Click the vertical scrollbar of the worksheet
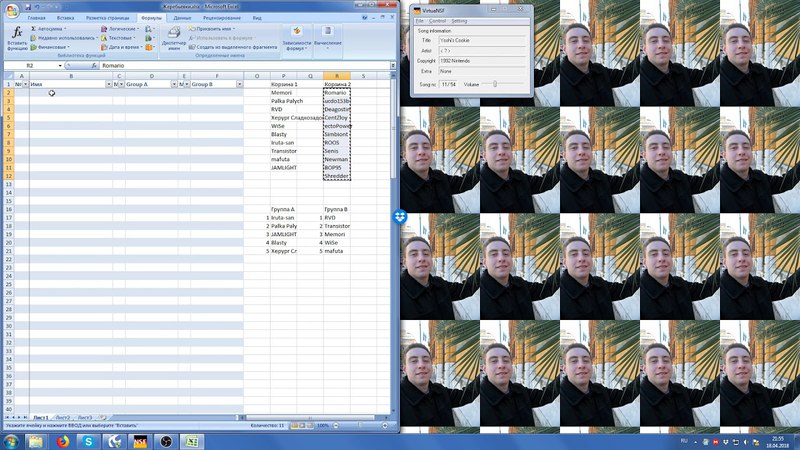The image size is (800, 450). click(393, 245)
